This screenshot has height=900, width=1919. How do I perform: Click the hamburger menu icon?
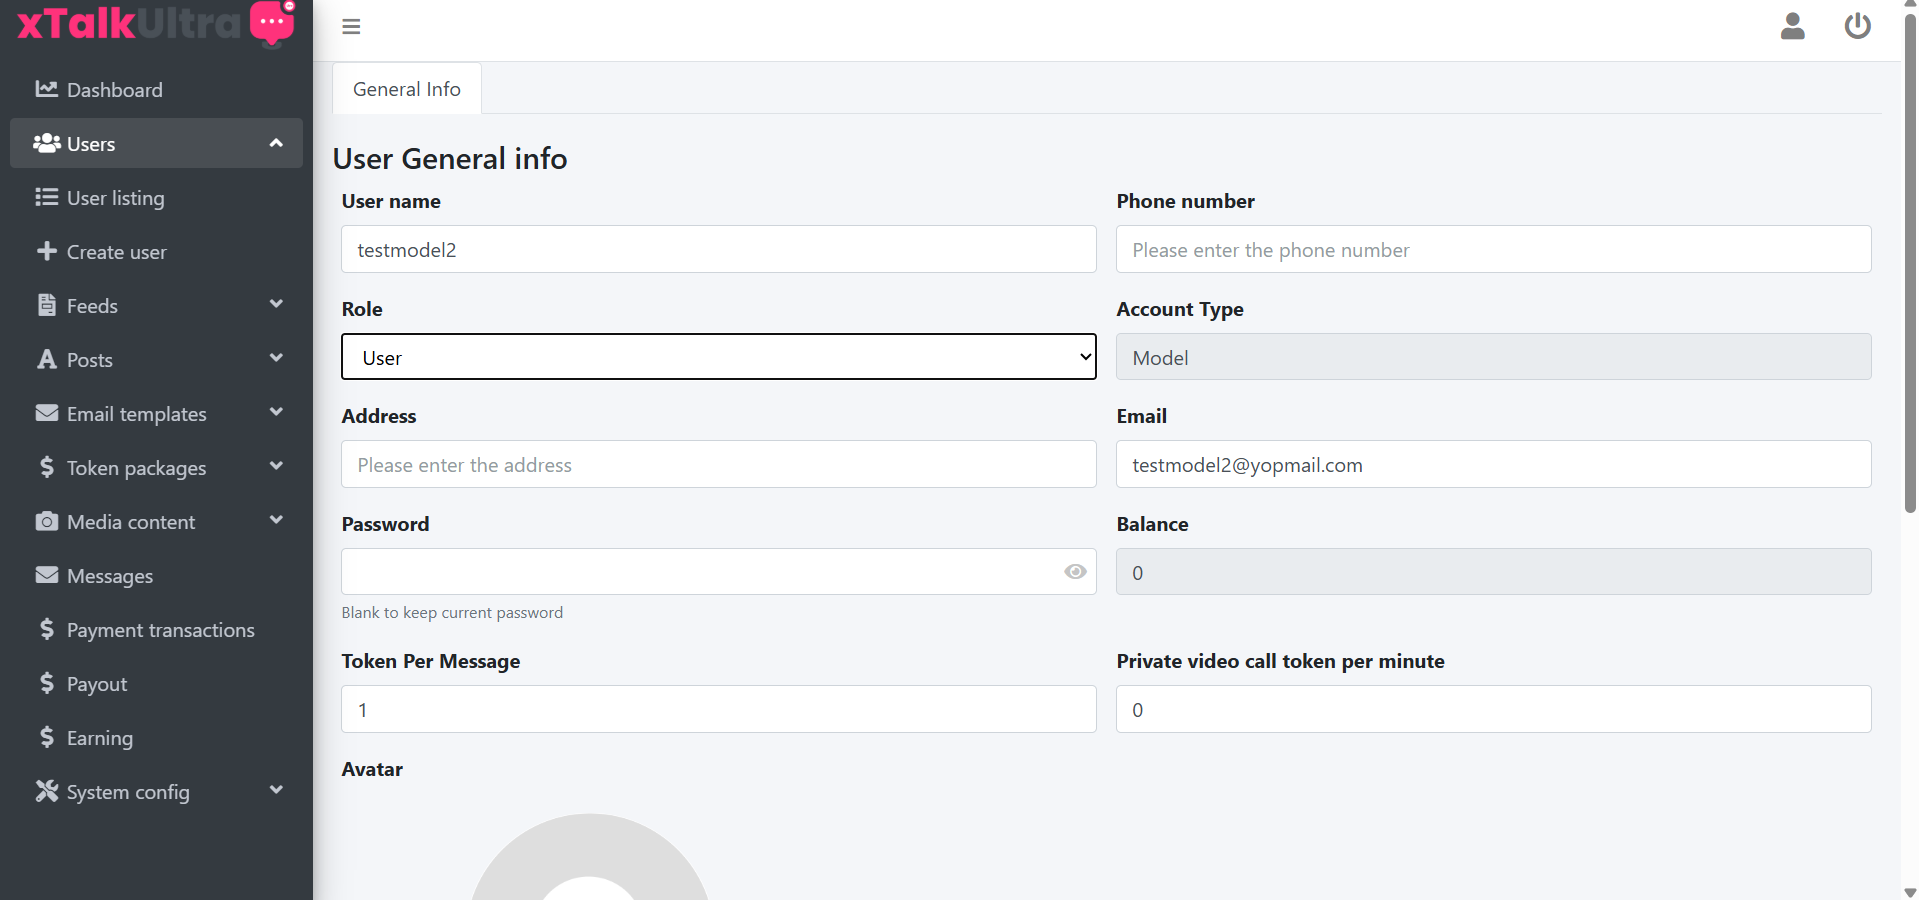(x=351, y=27)
